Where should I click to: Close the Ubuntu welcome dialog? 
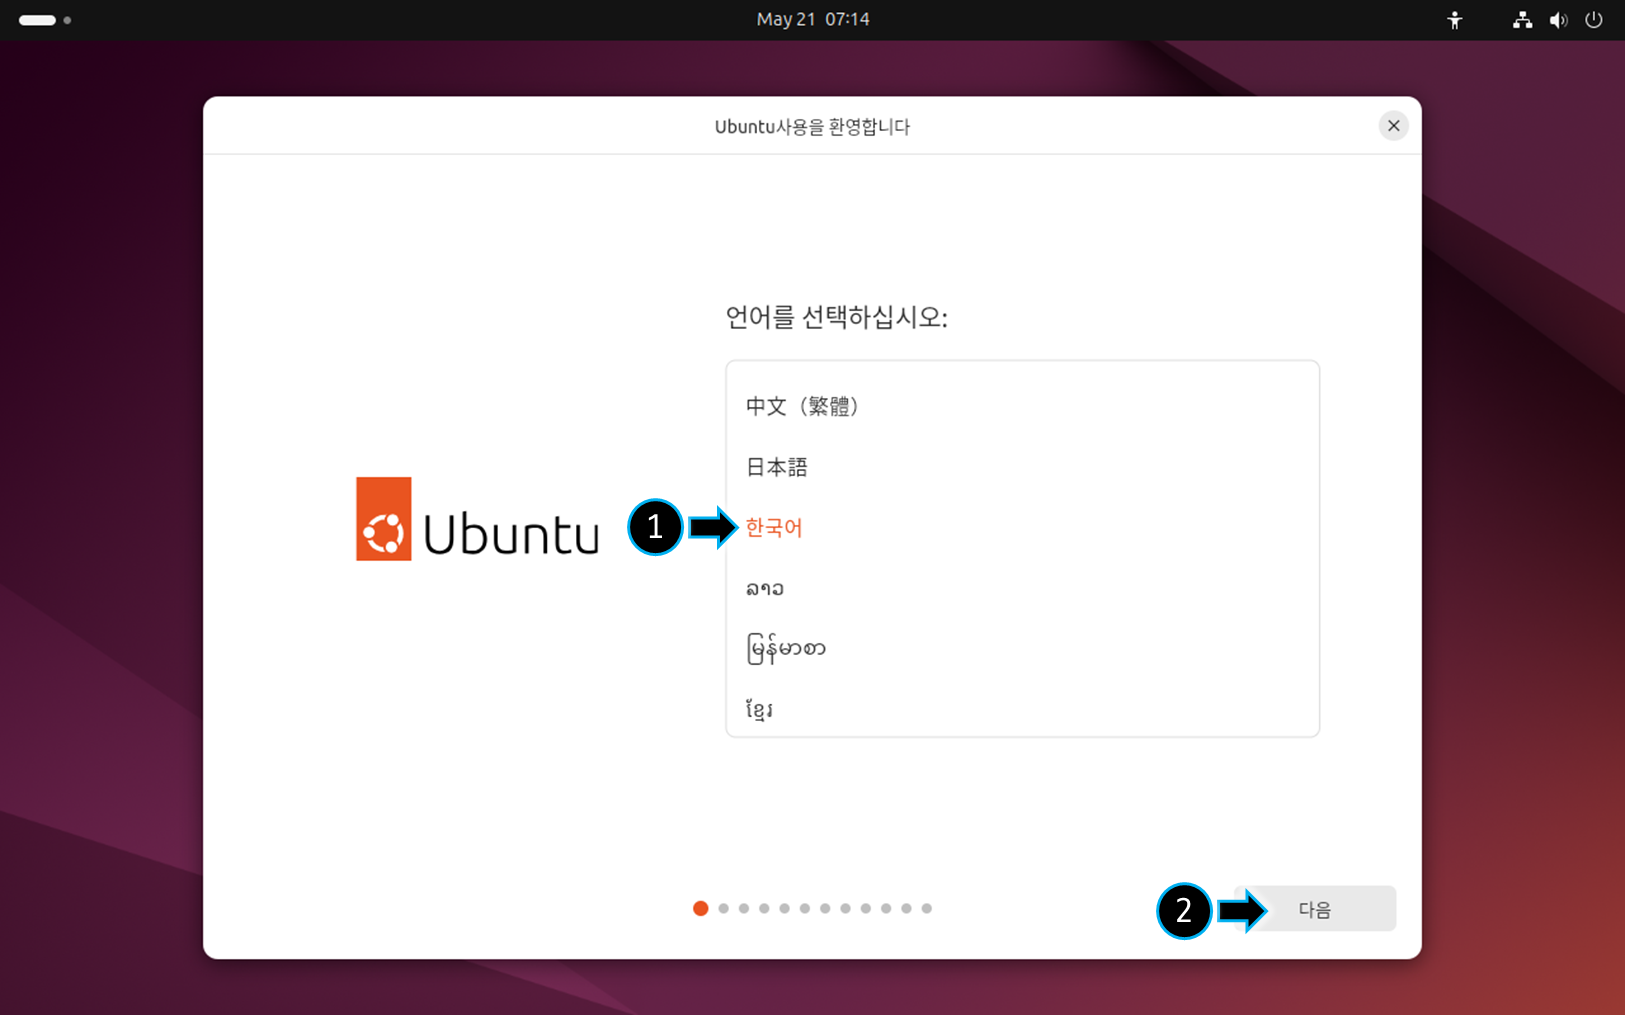pyautogui.click(x=1393, y=126)
